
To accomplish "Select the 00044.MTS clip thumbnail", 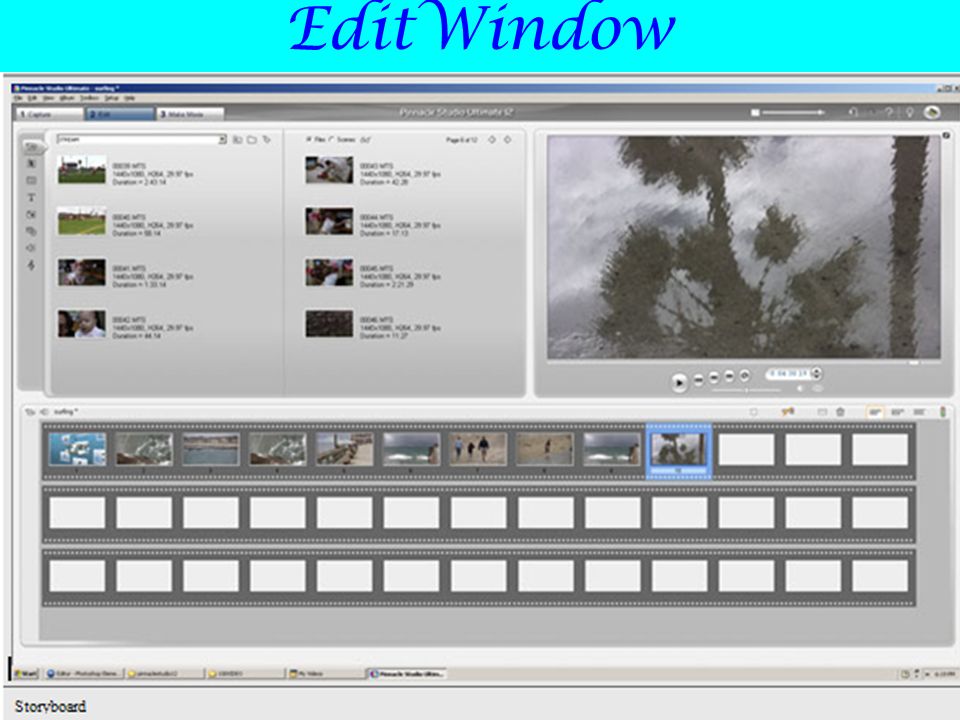I will pos(329,221).
